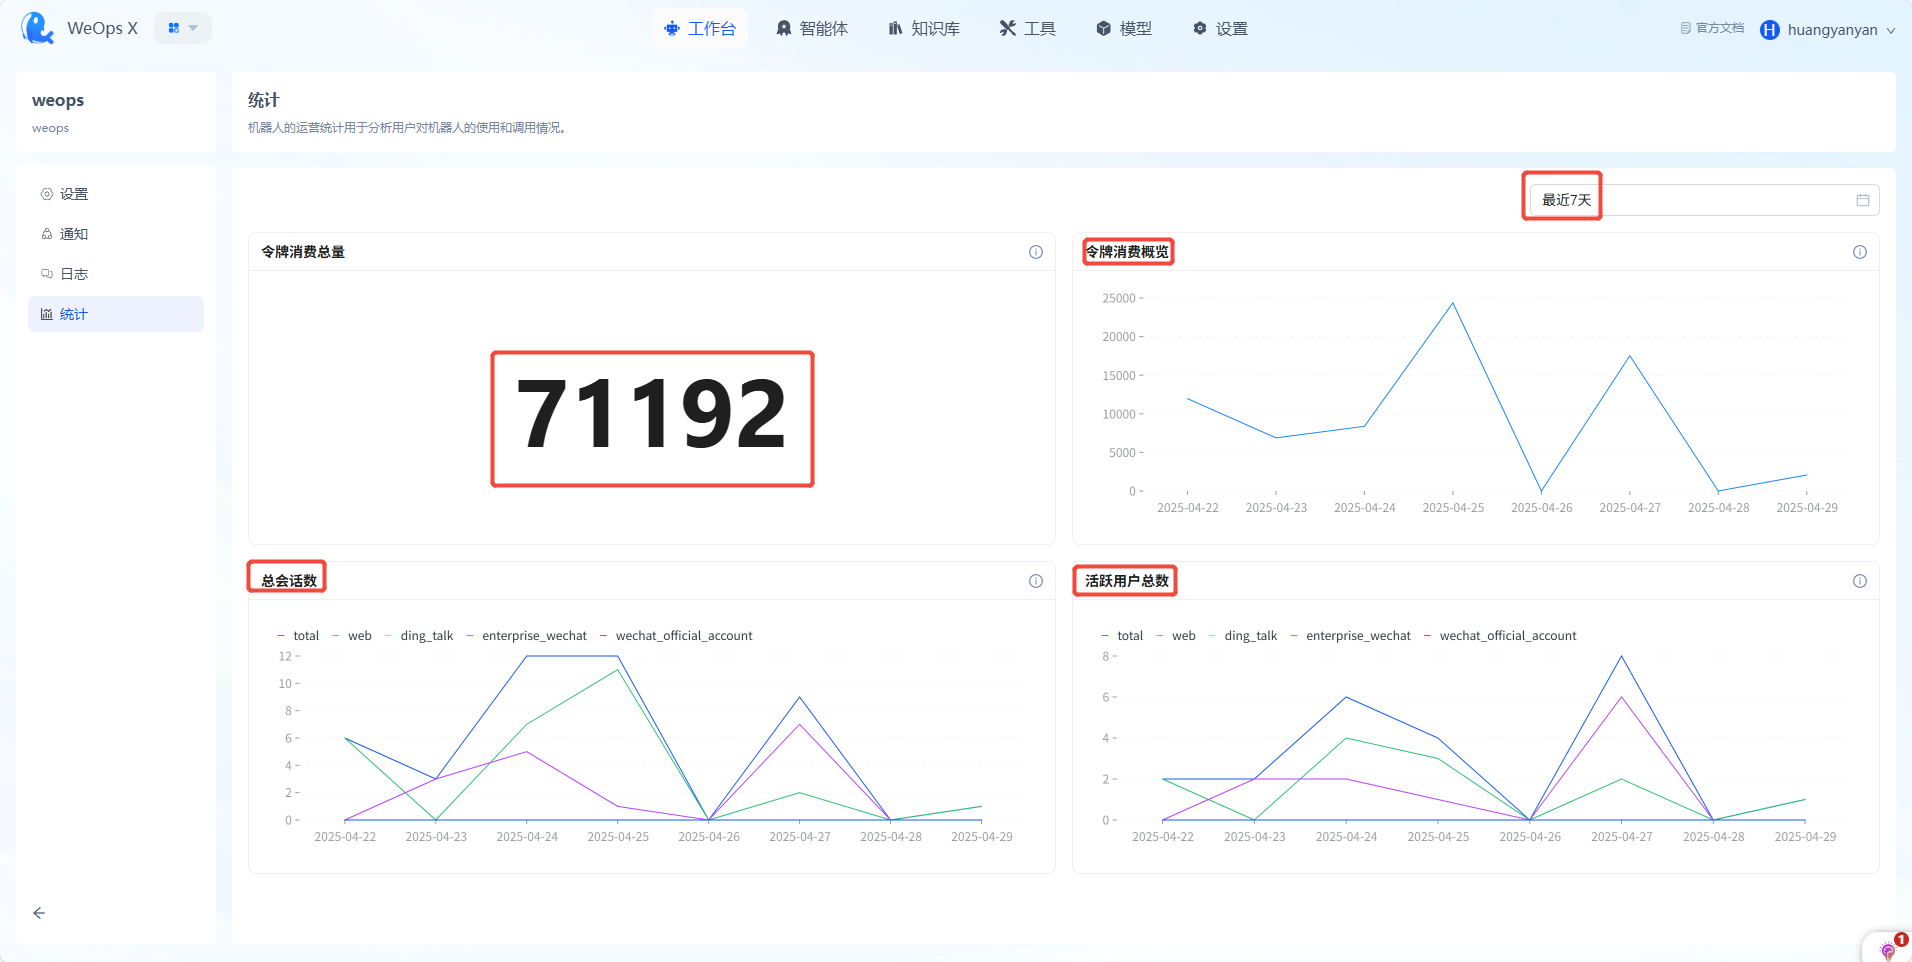The image size is (1912, 962).
Task: Expand the huangyanyan account dropdown arrow
Action: pos(1891,31)
